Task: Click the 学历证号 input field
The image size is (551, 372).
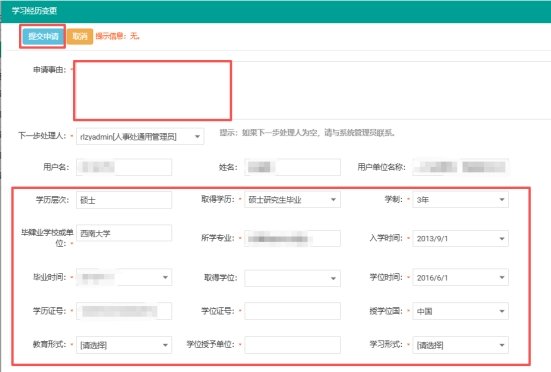Action: [124, 311]
